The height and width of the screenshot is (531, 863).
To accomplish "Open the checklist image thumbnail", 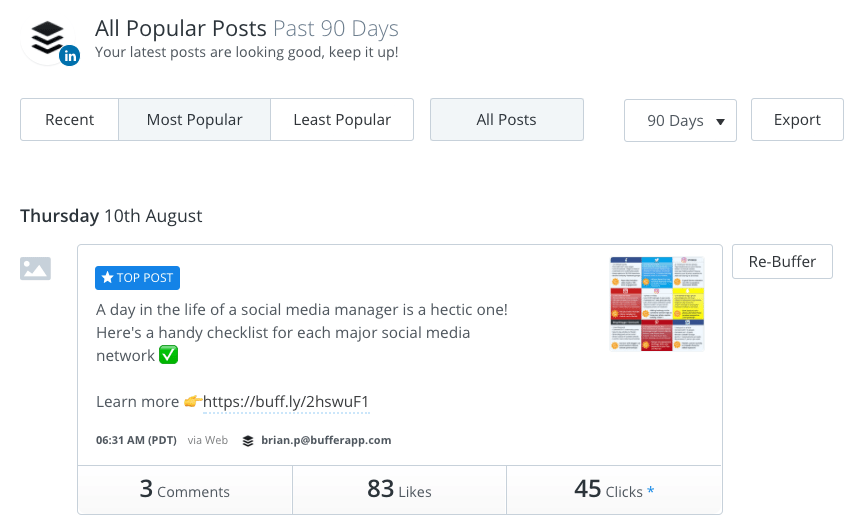I will click(657, 304).
